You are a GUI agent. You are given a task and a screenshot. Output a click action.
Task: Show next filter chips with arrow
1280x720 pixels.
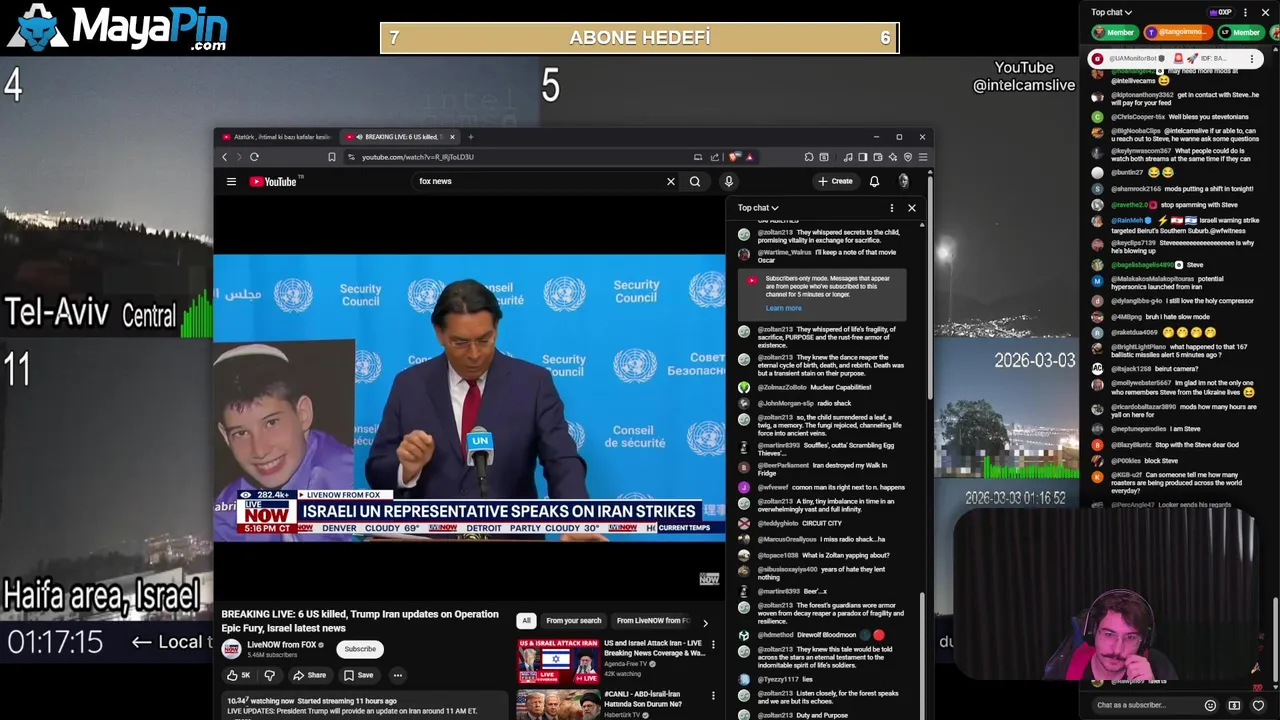coord(705,623)
